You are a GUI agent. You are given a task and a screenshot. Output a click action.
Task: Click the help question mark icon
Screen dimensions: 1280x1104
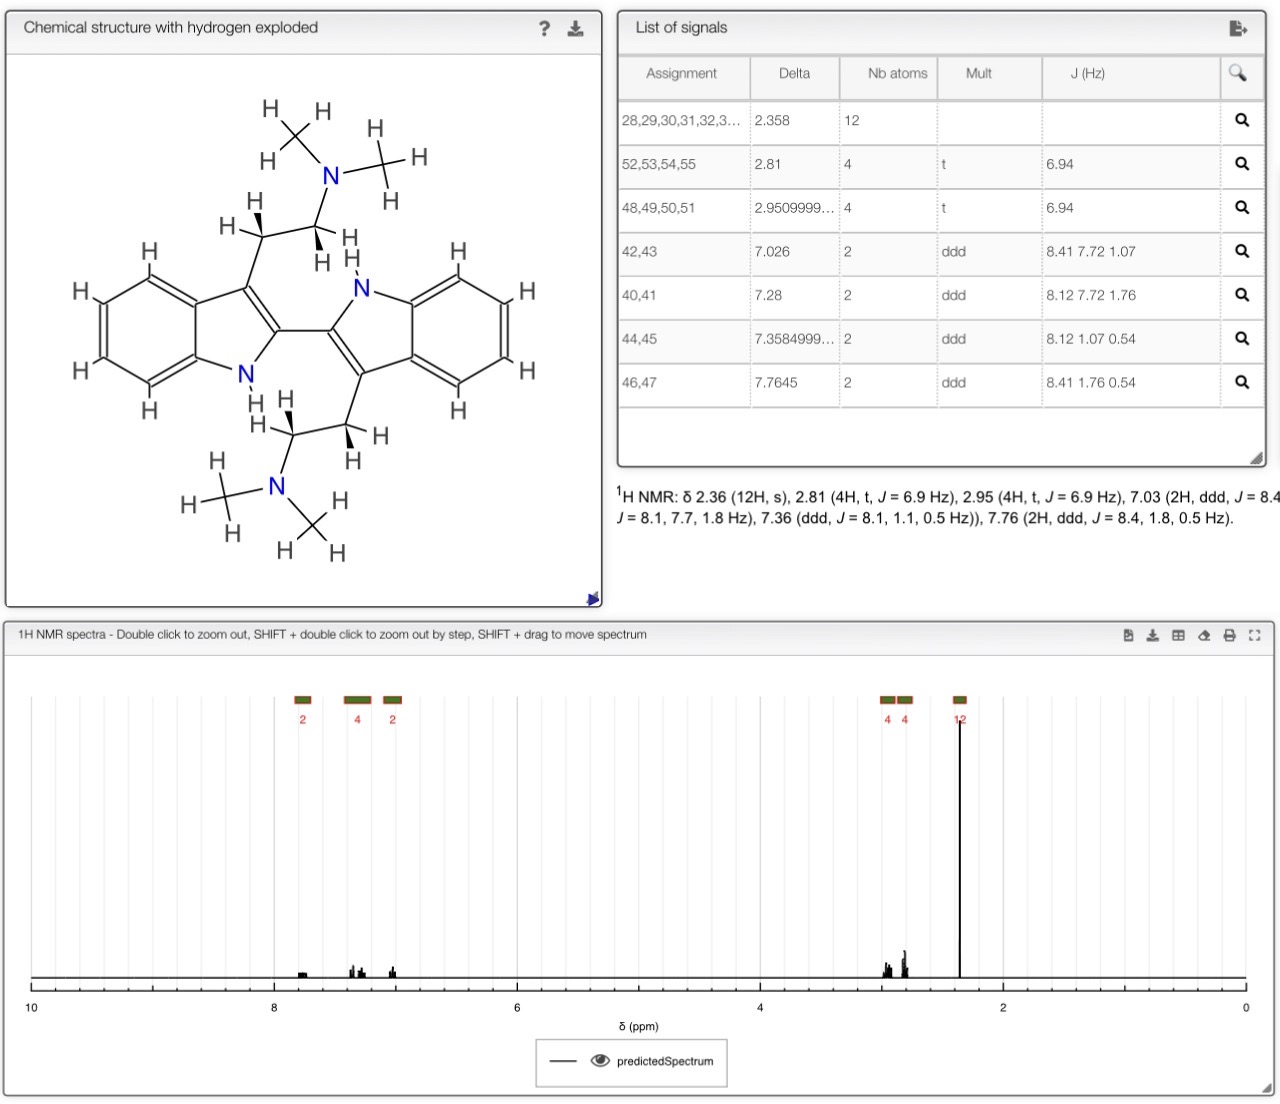544,28
